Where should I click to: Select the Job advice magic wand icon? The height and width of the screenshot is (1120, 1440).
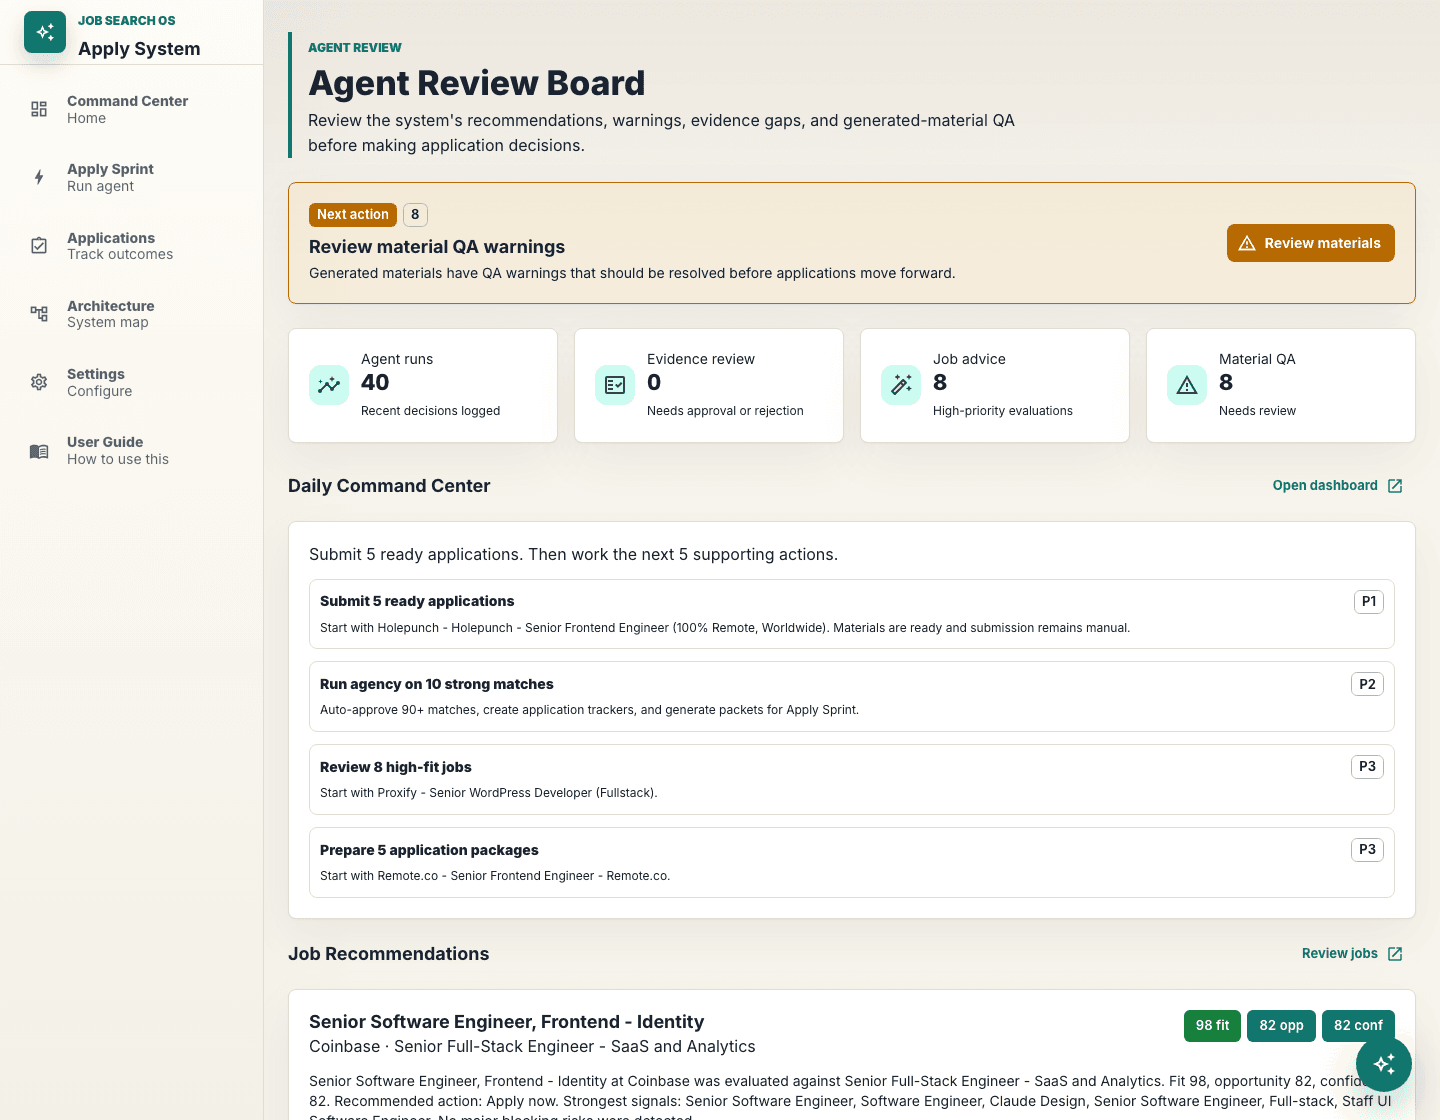(901, 385)
